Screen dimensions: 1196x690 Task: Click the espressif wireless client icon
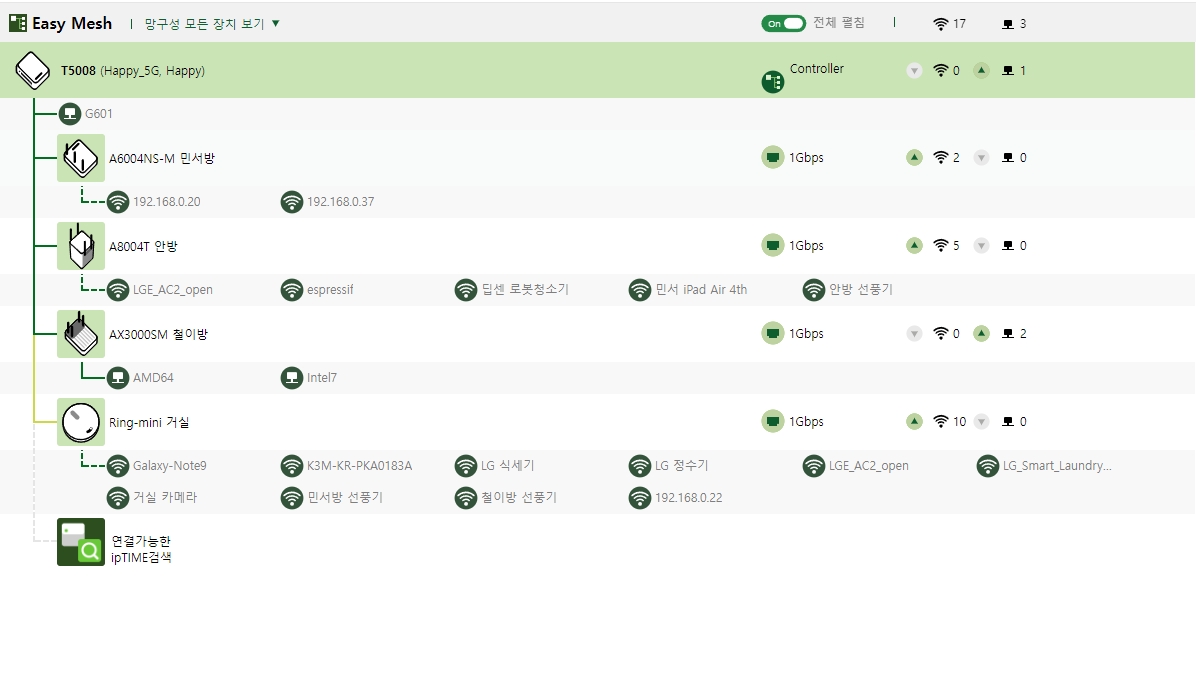[x=291, y=290]
